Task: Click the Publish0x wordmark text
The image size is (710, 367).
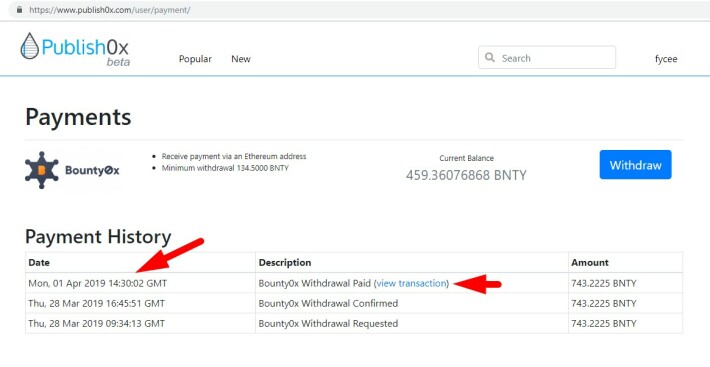Action: pos(85,47)
